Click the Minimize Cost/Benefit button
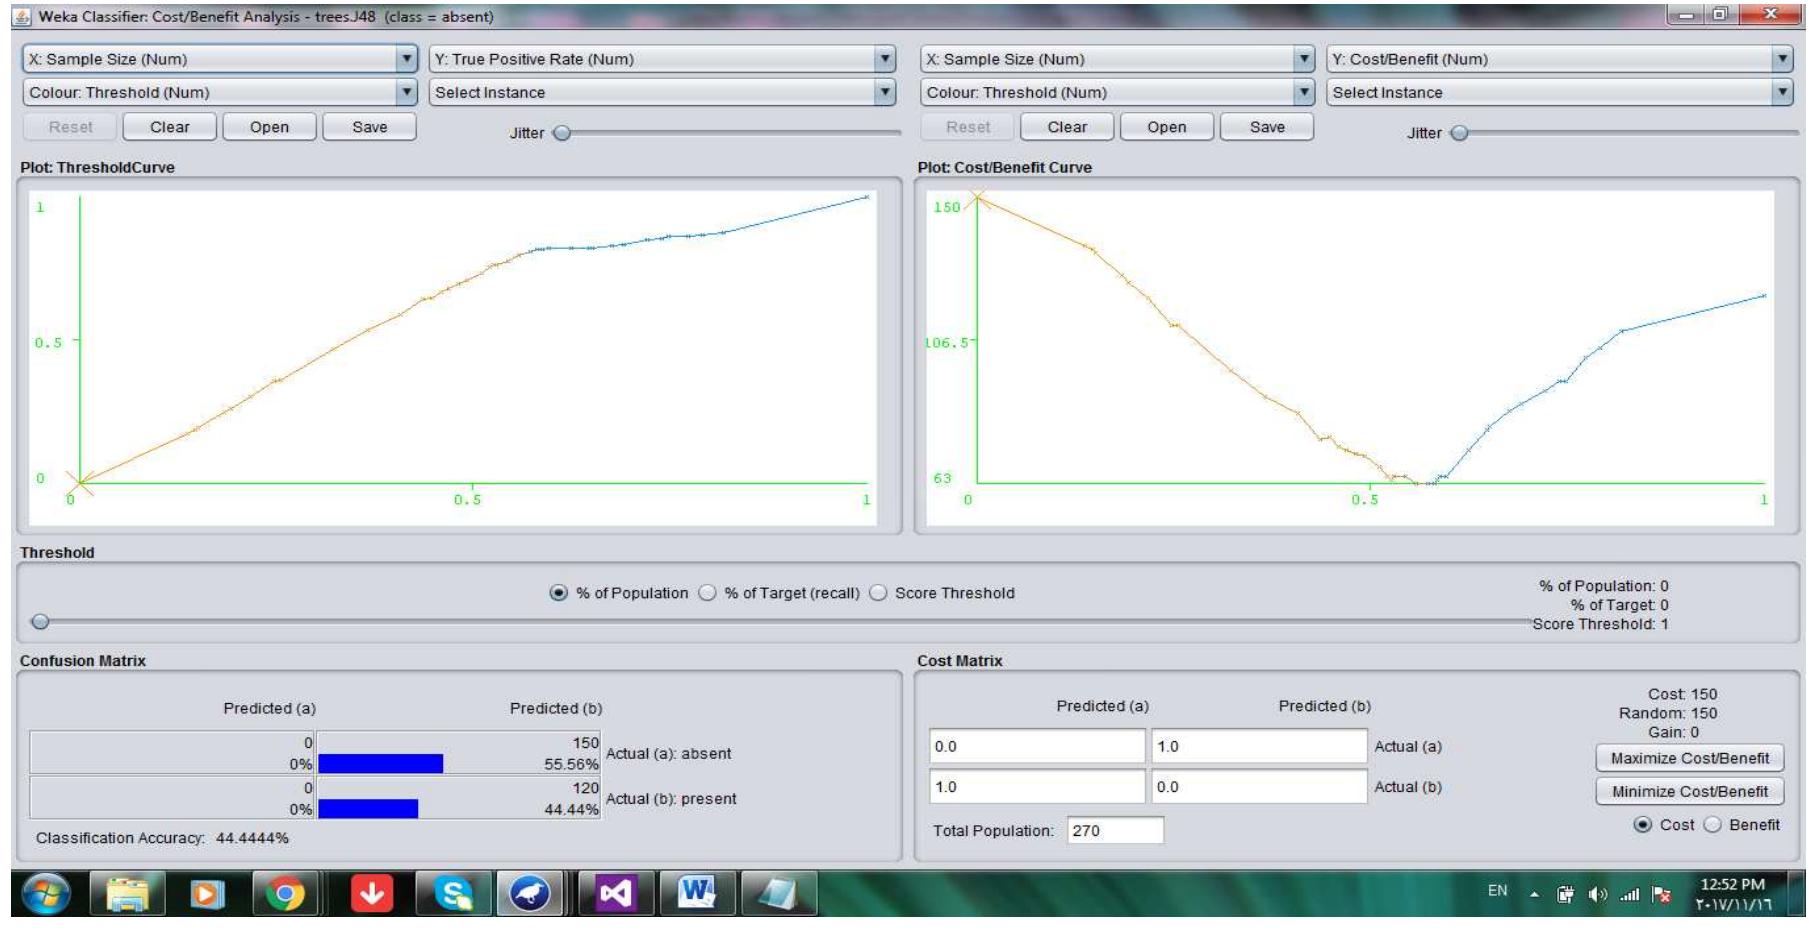1809x936 pixels. click(1689, 791)
